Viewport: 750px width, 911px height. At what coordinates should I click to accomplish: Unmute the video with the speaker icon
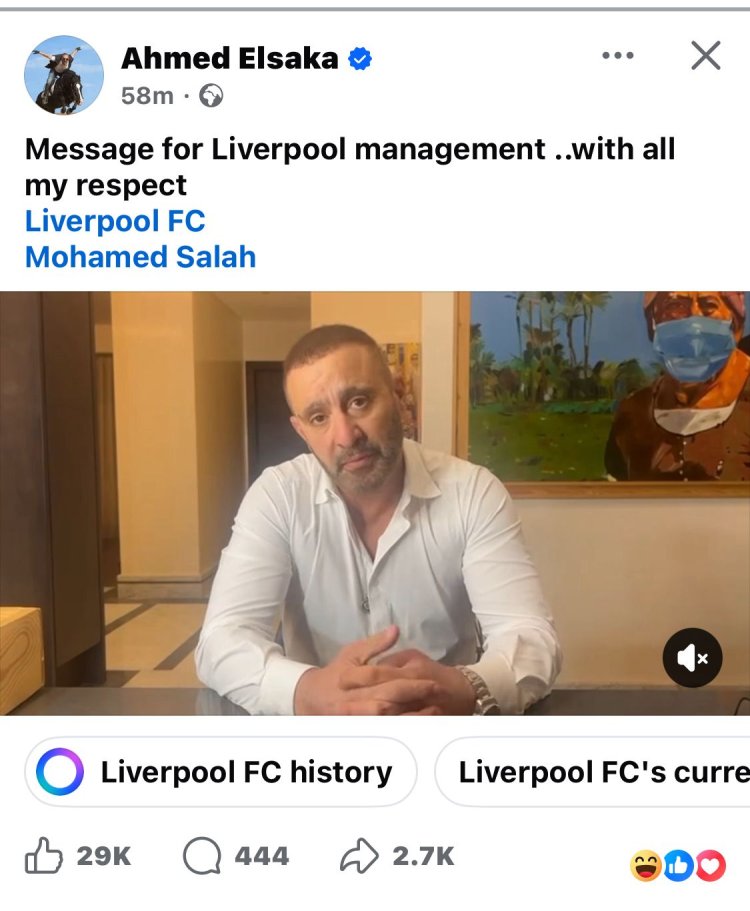tap(692, 658)
